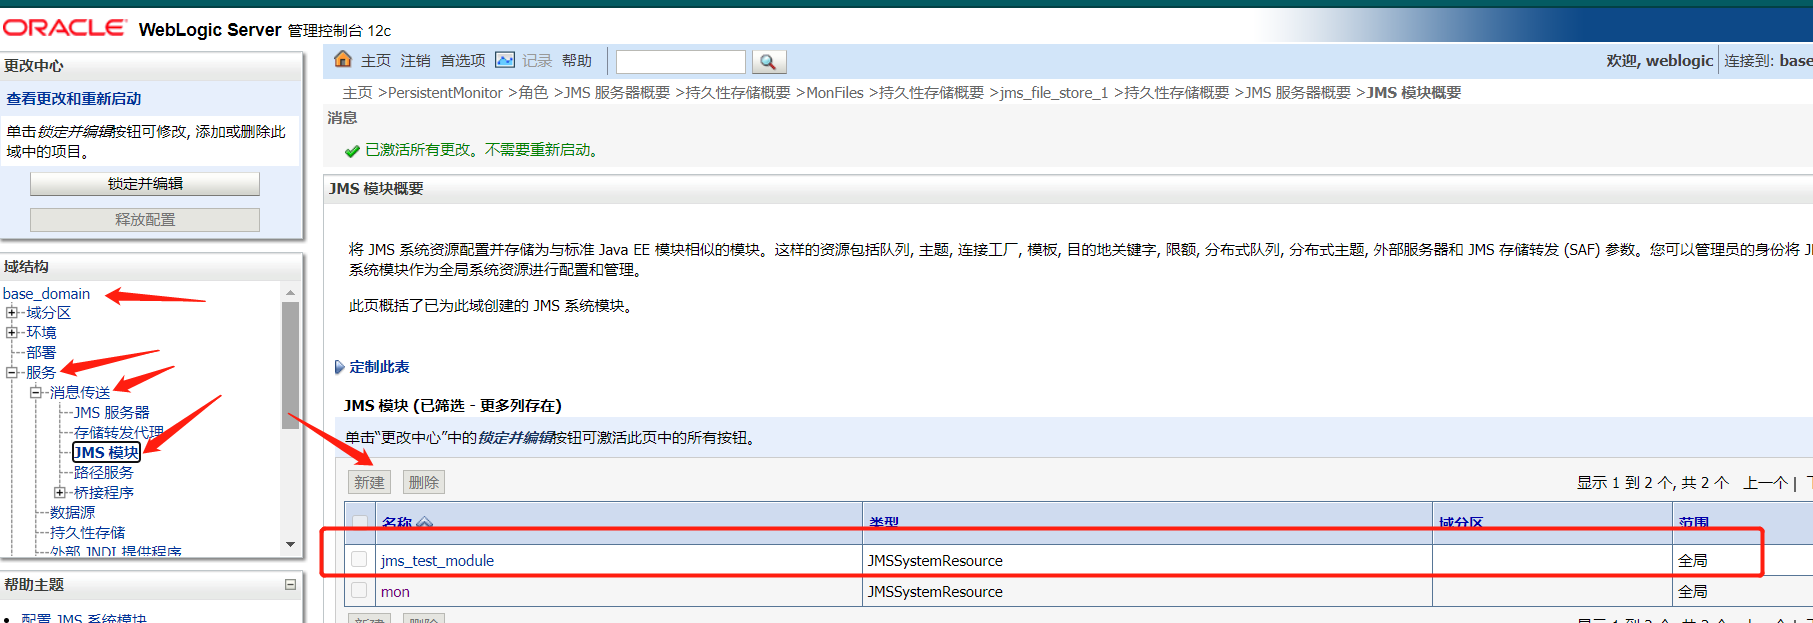
Task: Select 持久性存储 in the tree
Action: 88,533
